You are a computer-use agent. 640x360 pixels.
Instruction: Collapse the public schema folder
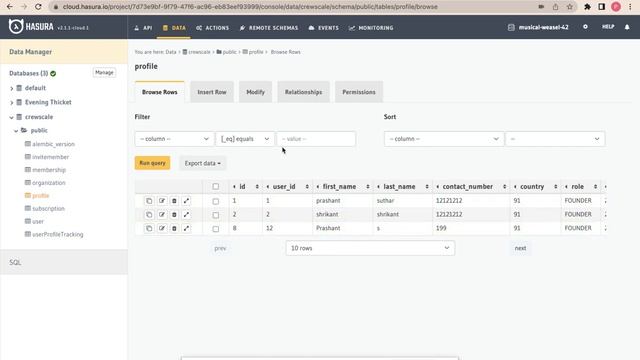[16, 131]
